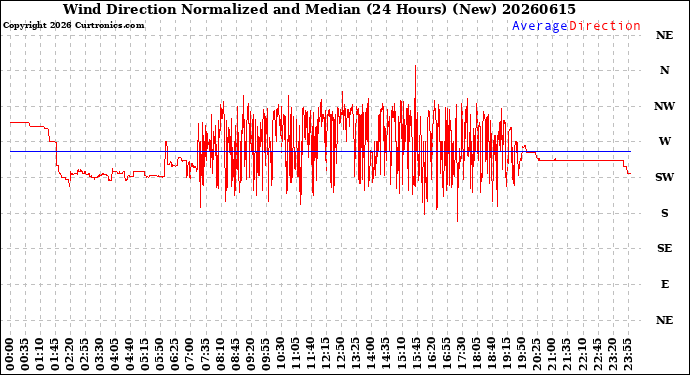Click the 12:15 time axis label
Viewport: 690px width, 375px height.
326,355
